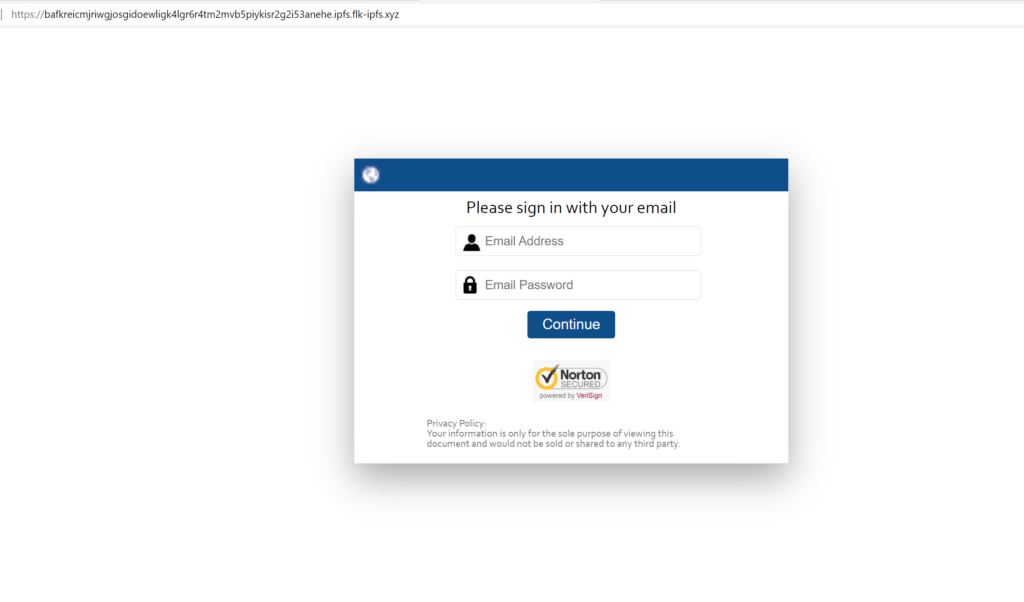Click the 'powered by' text under Norton

(x=557, y=396)
